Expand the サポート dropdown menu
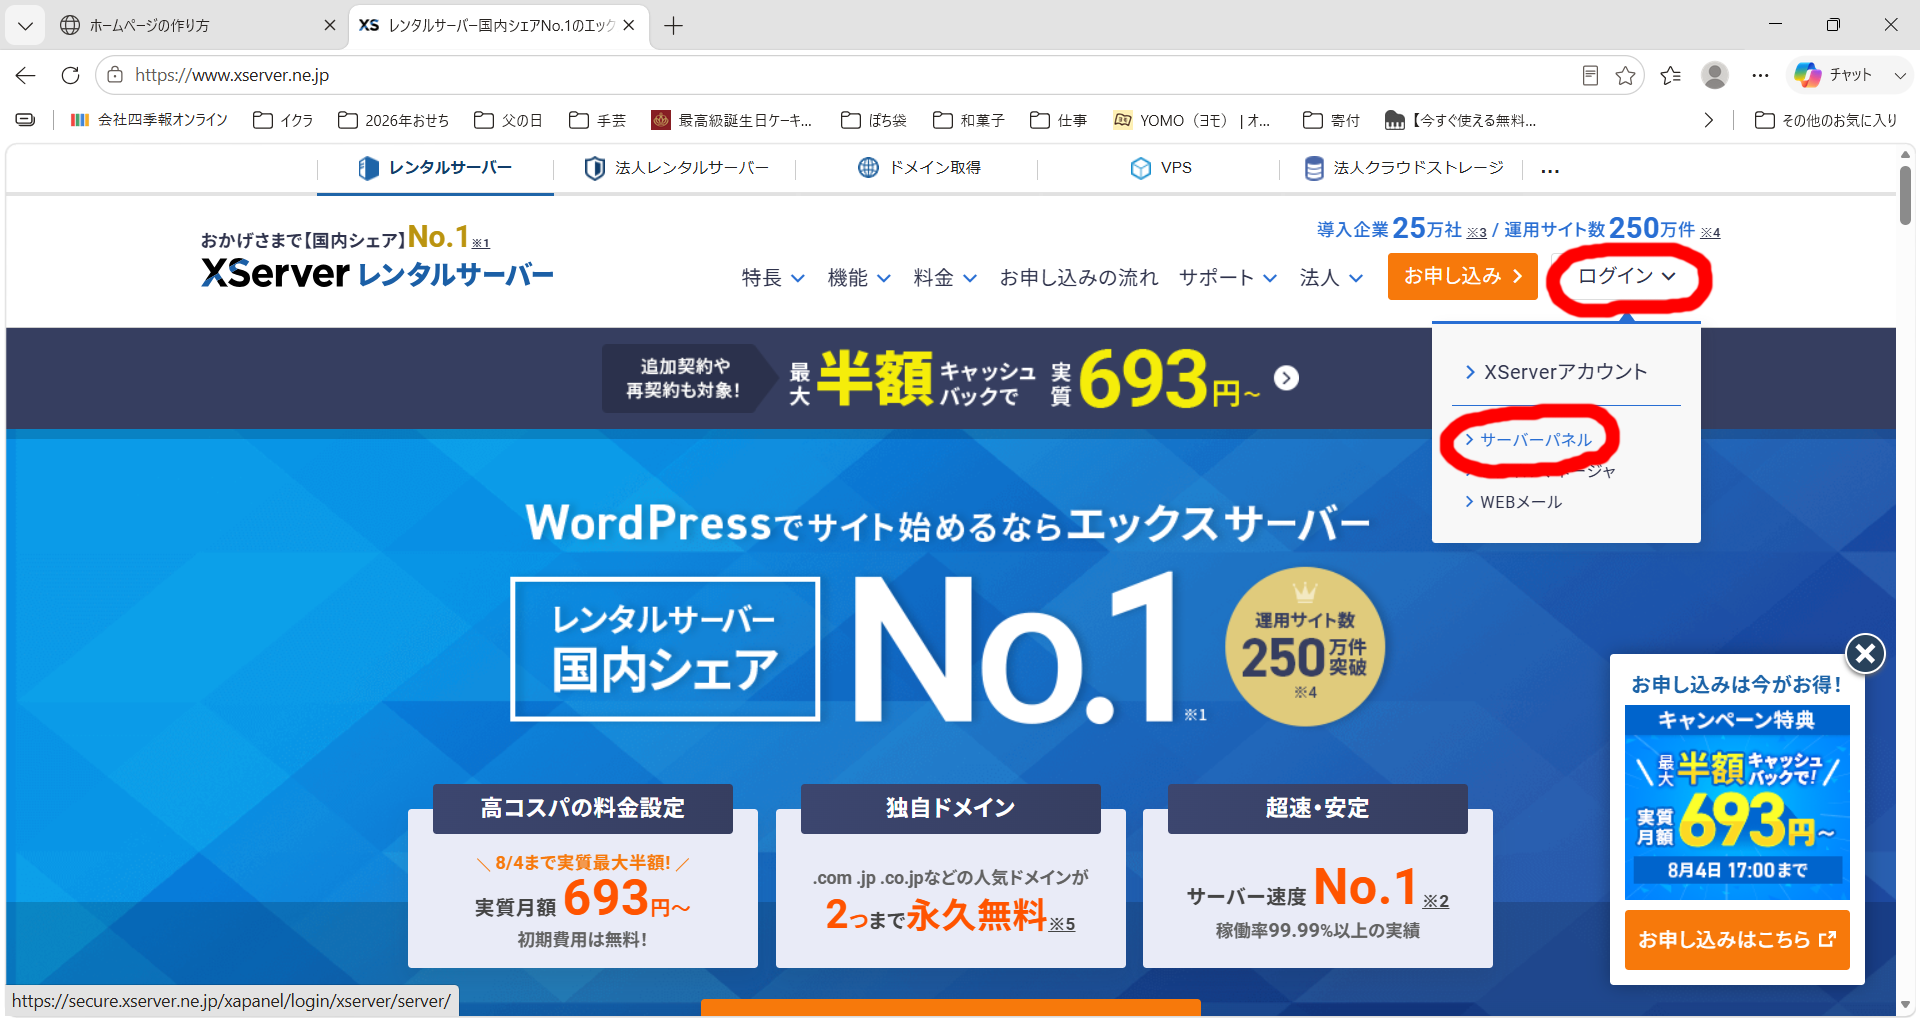 tap(1228, 278)
